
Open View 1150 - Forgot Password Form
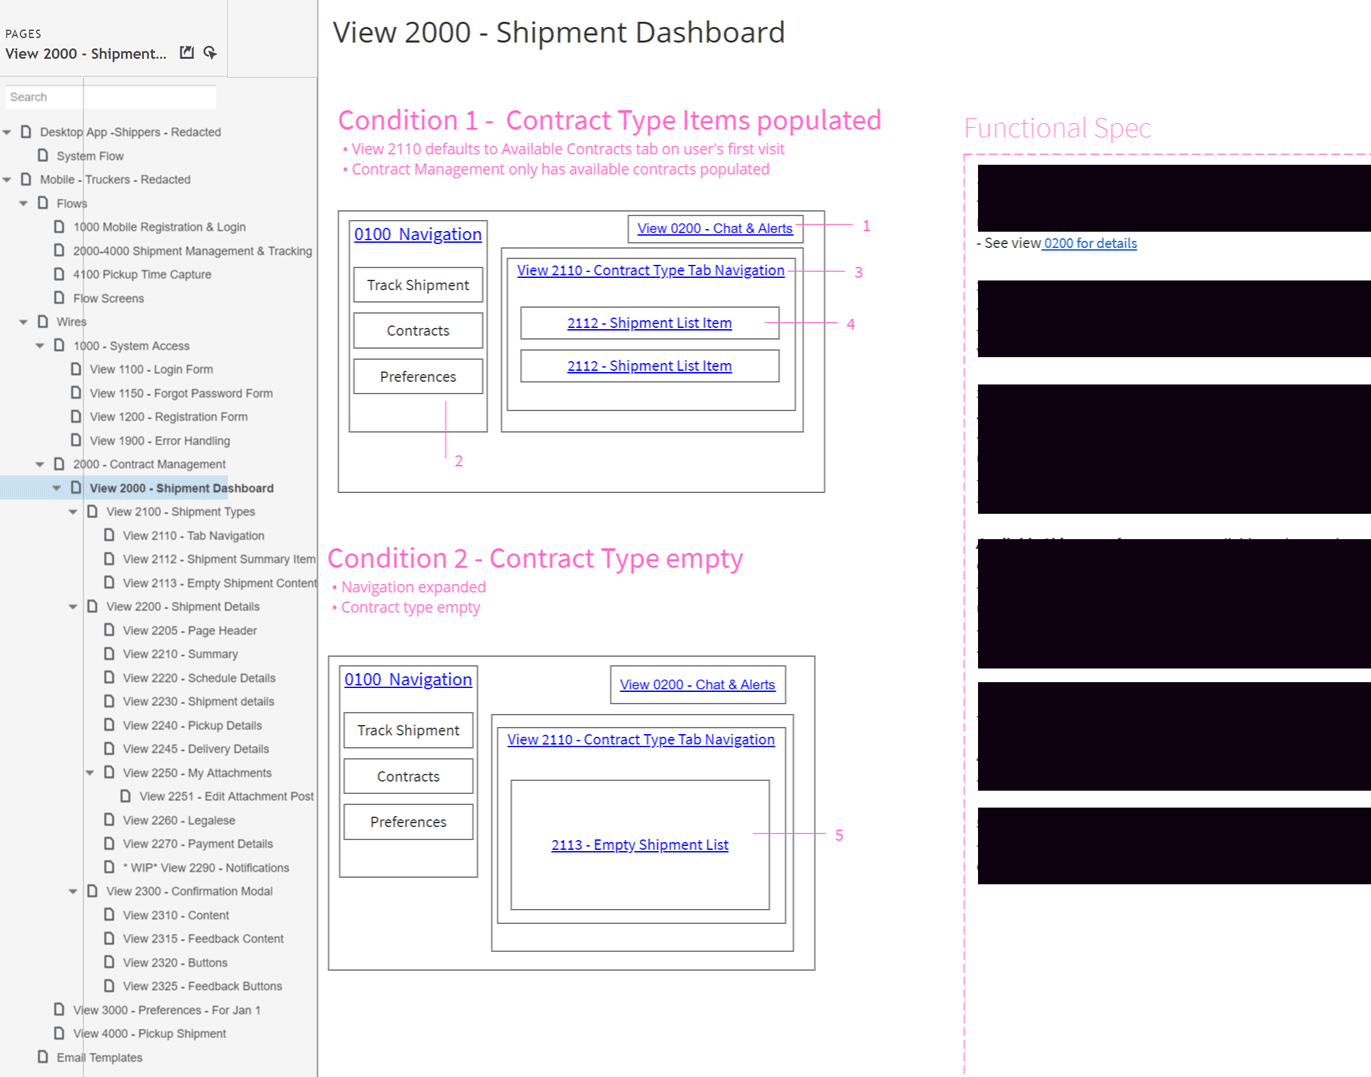coord(181,393)
